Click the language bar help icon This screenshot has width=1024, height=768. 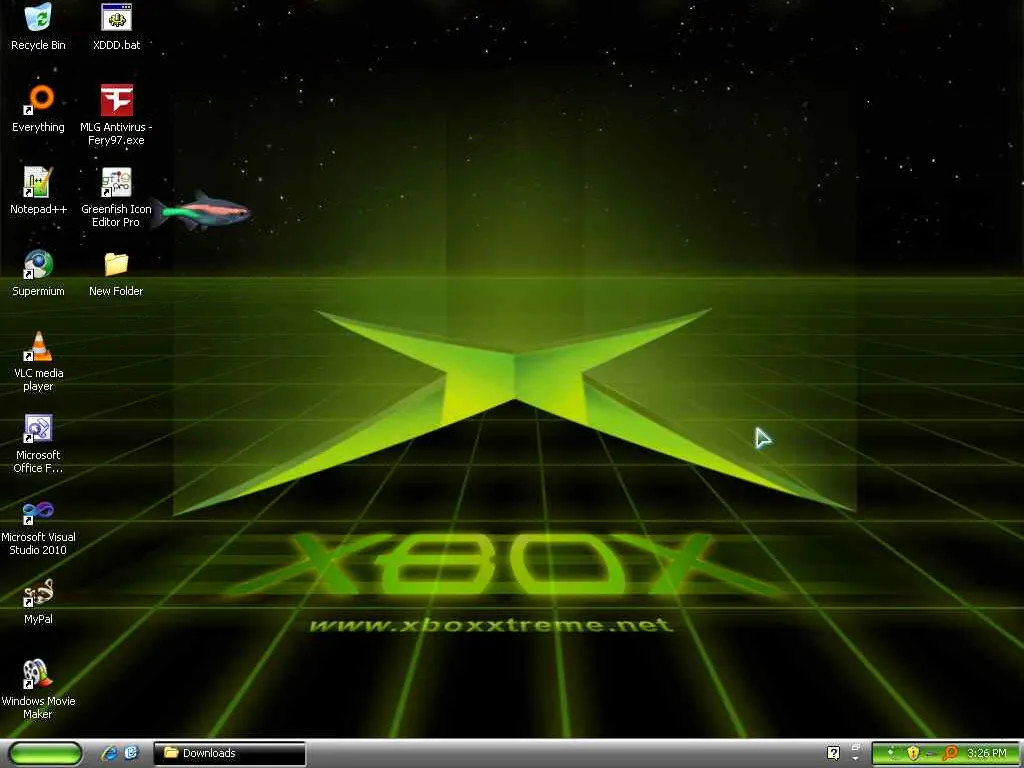(x=833, y=753)
